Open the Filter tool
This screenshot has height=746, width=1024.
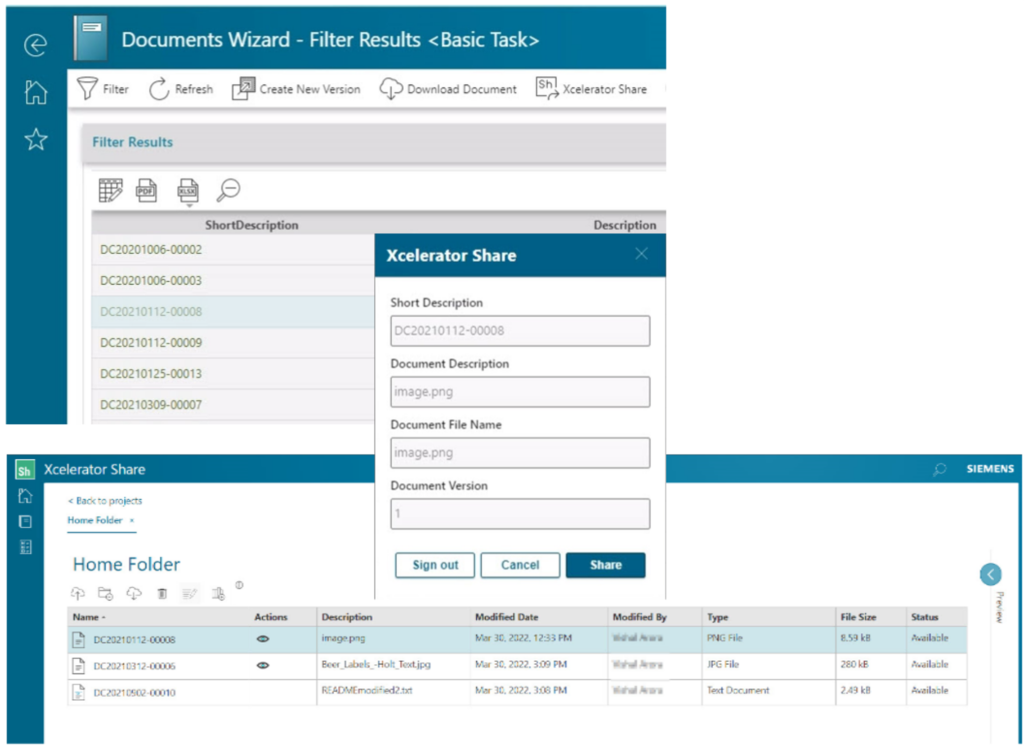pyautogui.click(x=103, y=89)
